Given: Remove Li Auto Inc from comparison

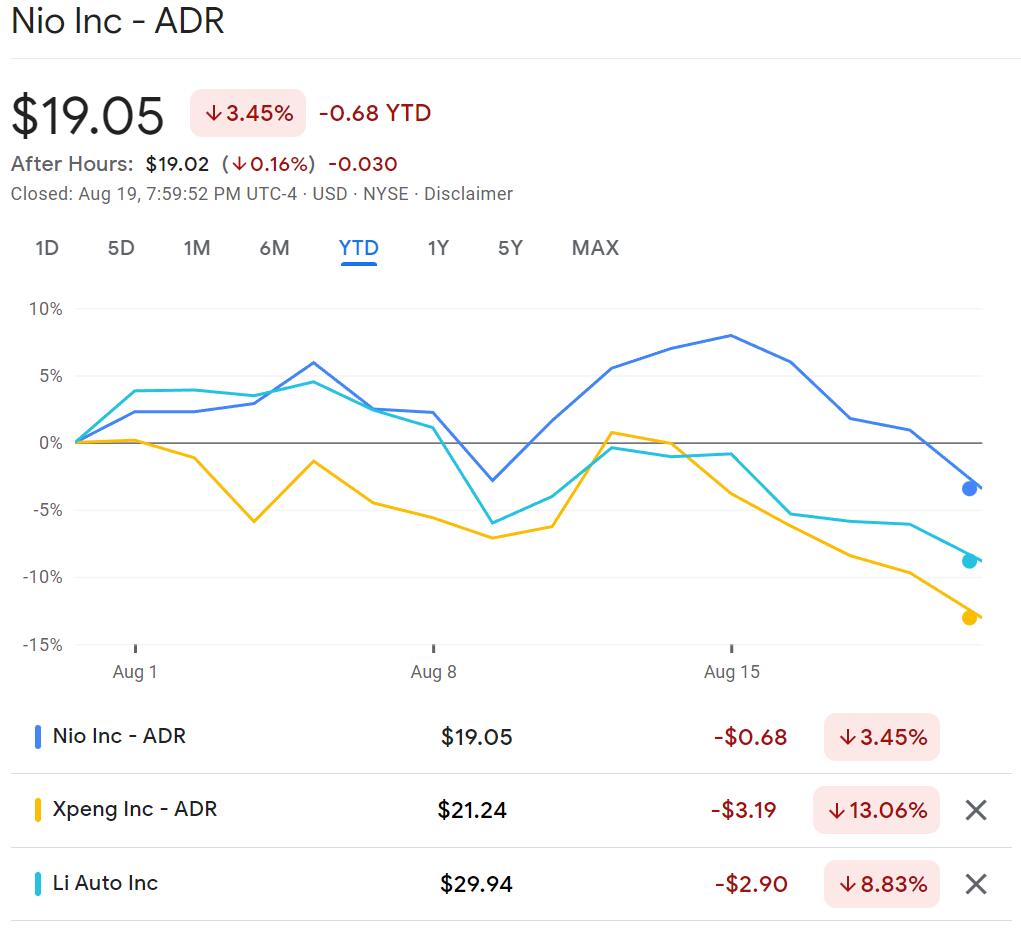Looking at the screenshot, I should tap(976, 884).
